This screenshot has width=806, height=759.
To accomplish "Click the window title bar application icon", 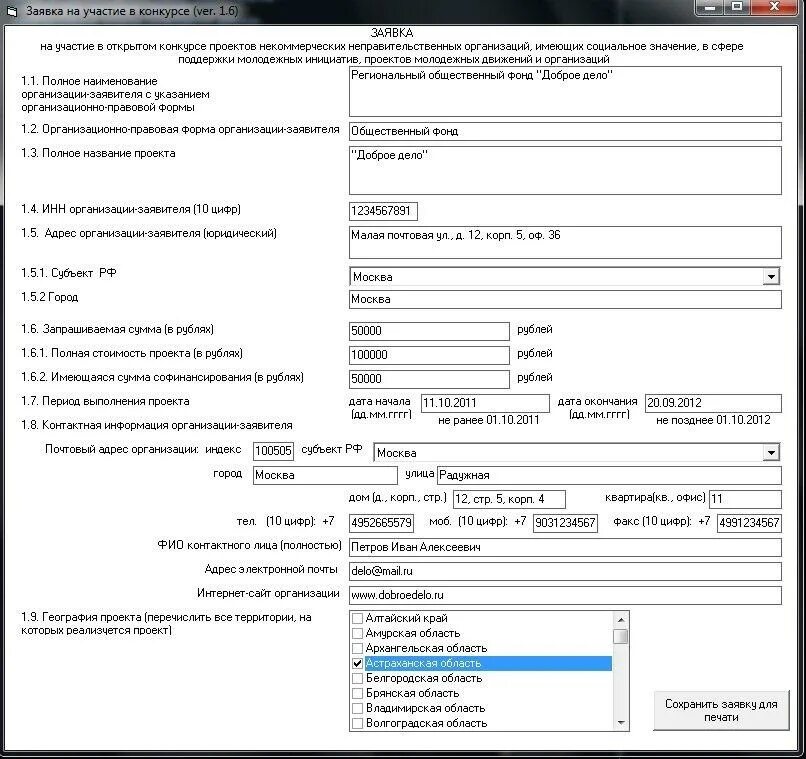I will click(x=12, y=11).
